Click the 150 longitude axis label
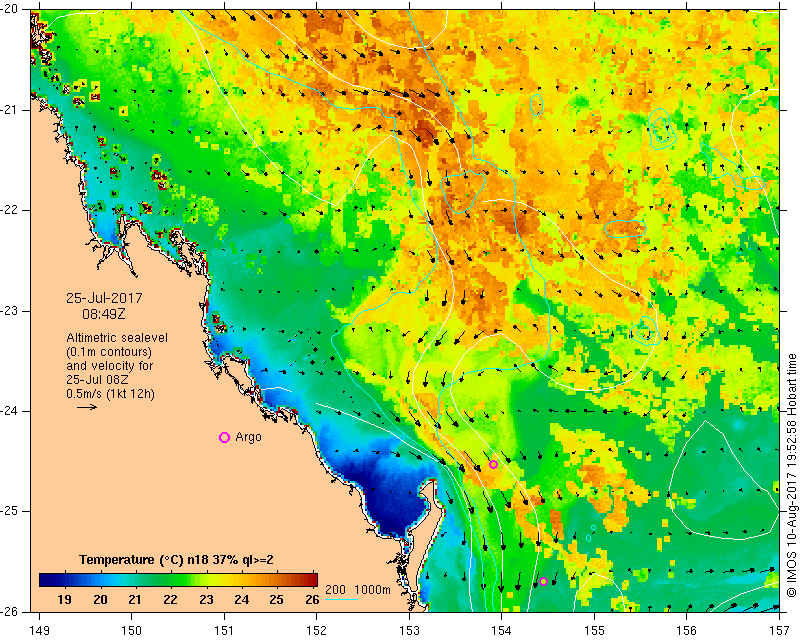 [132, 630]
